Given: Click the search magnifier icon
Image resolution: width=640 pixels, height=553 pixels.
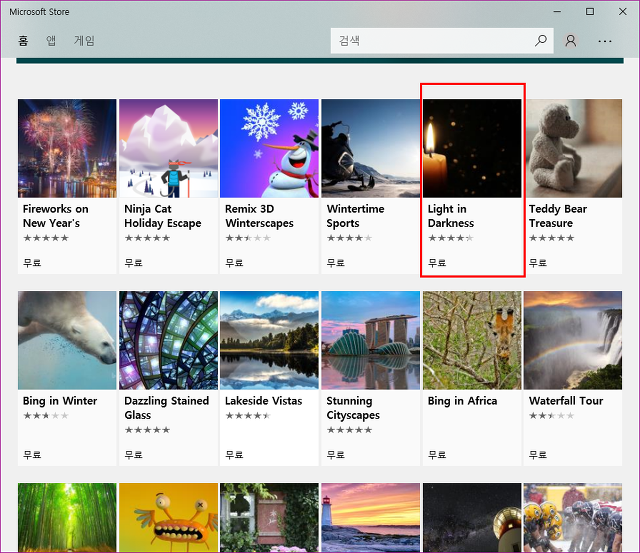Looking at the screenshot, I should [541, 40].
